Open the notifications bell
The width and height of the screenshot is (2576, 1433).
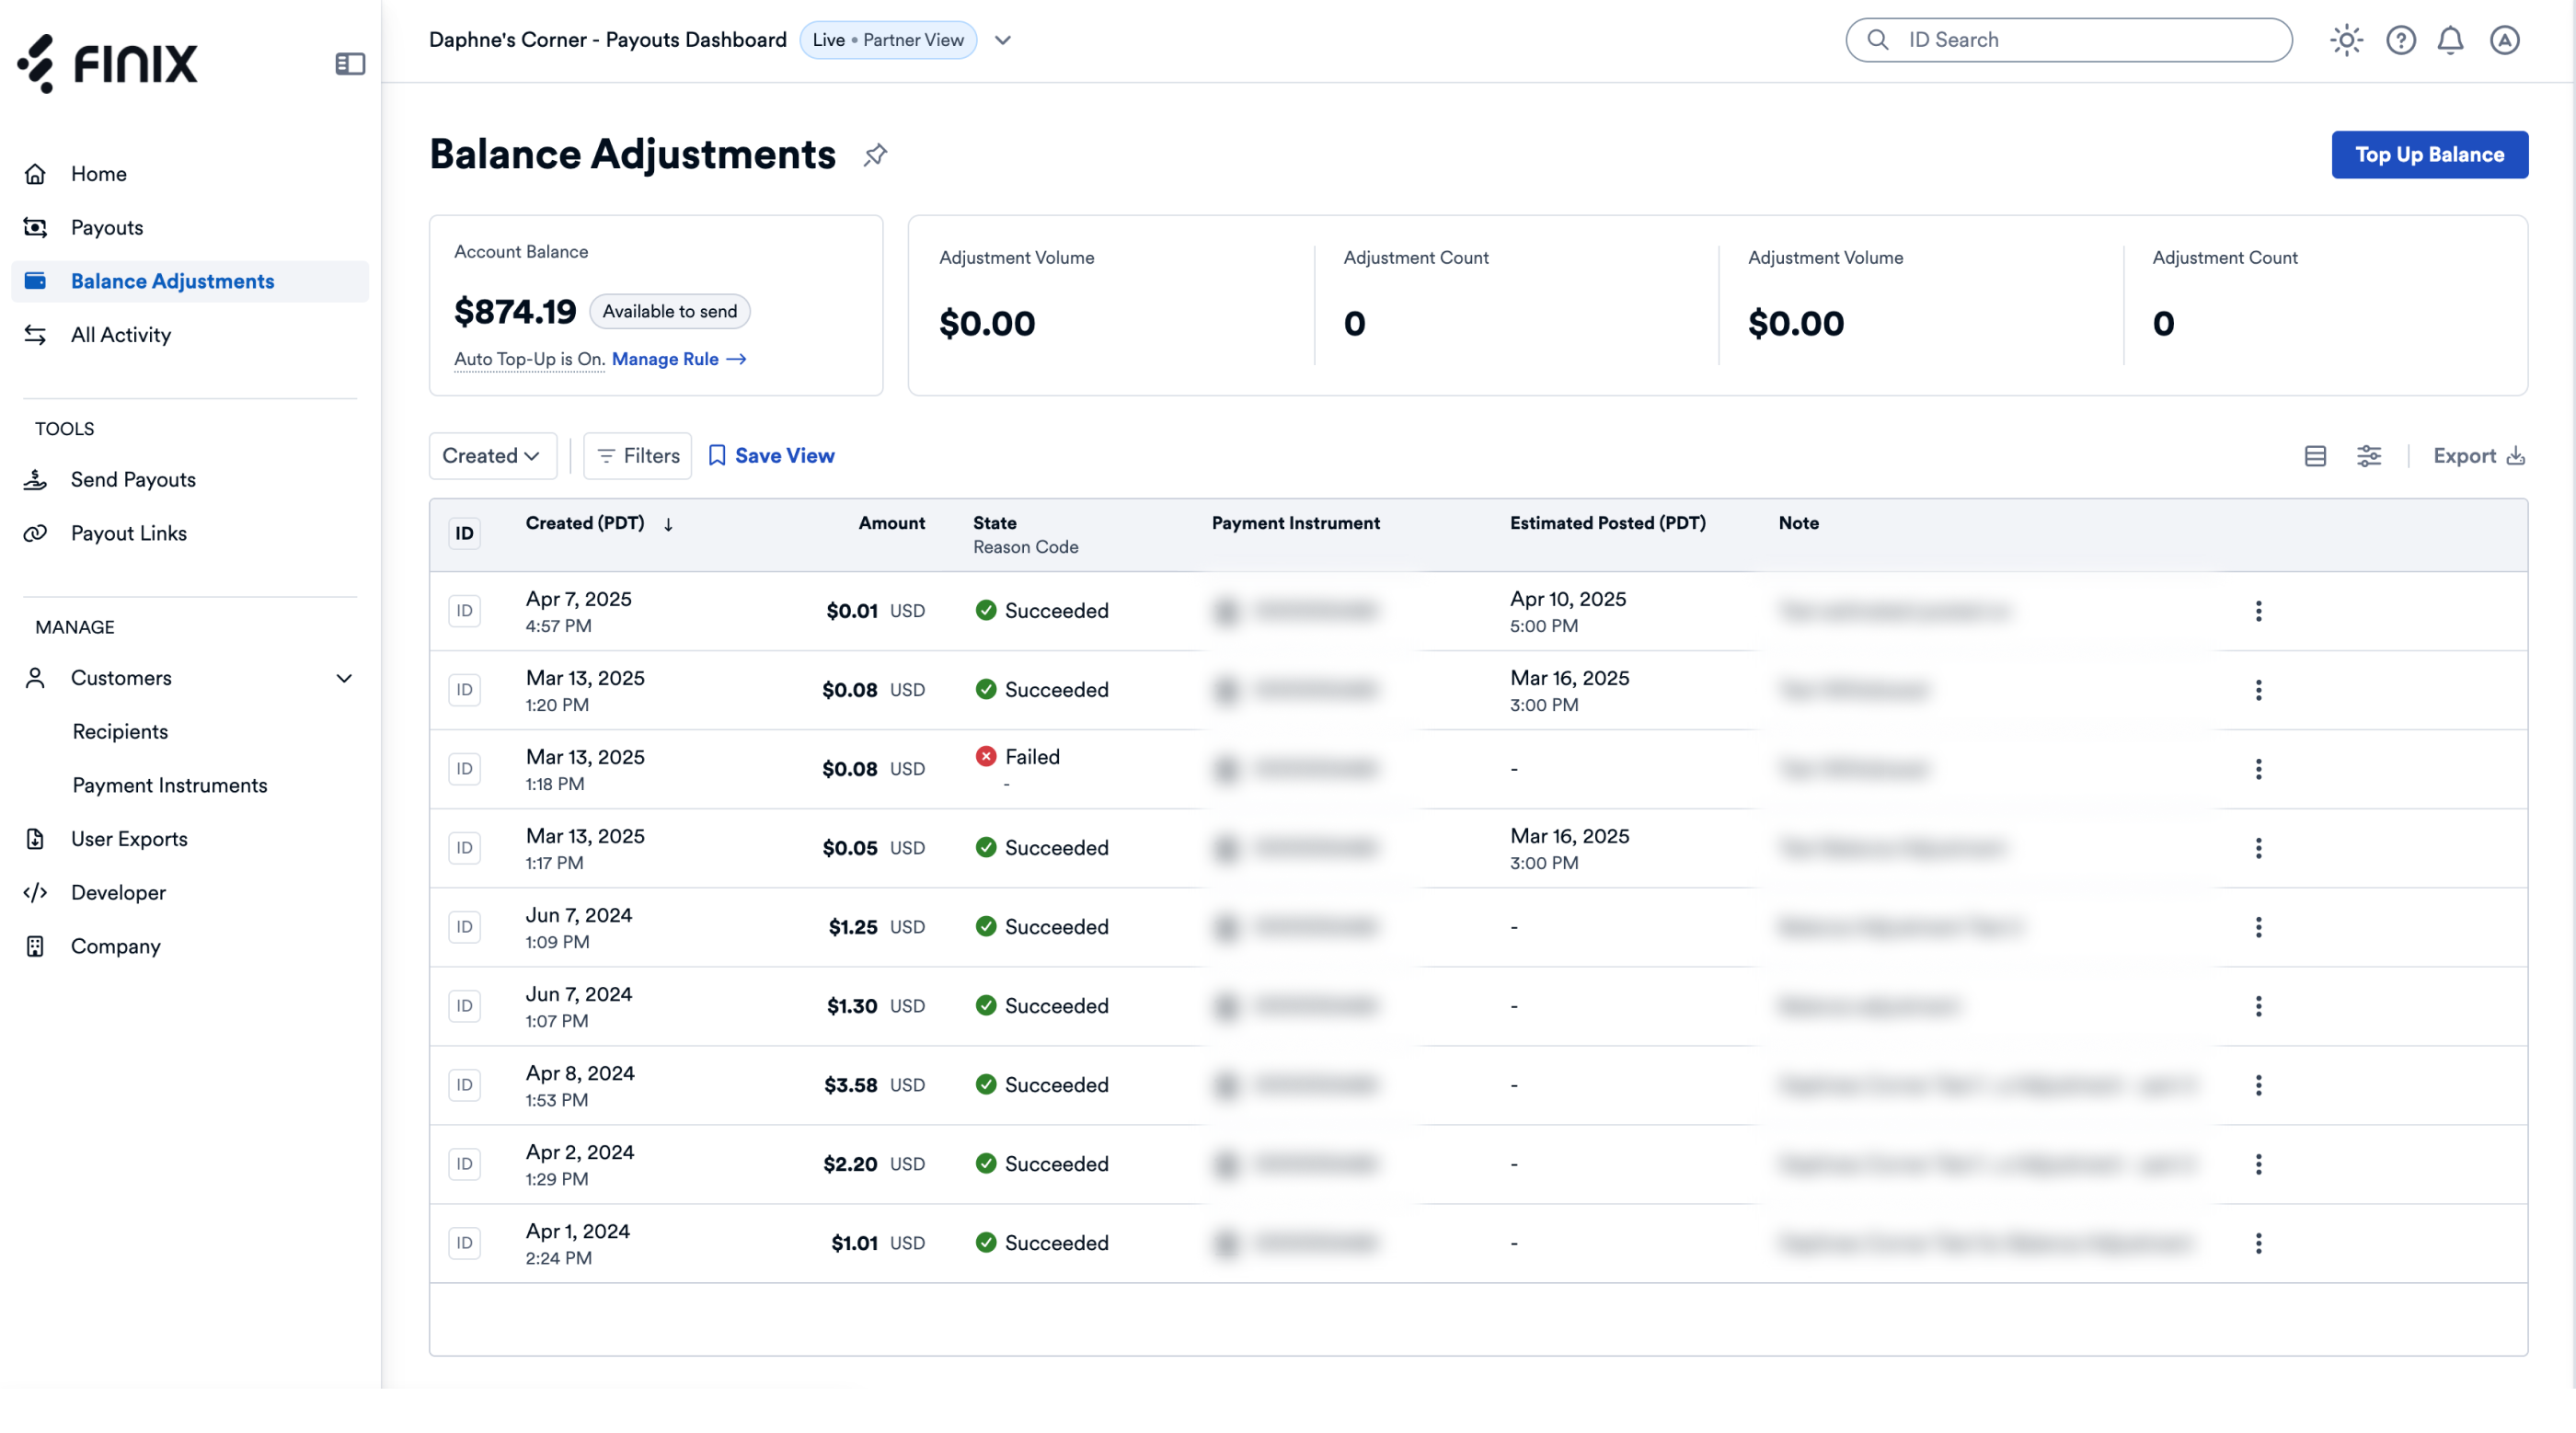(2450, 40)
